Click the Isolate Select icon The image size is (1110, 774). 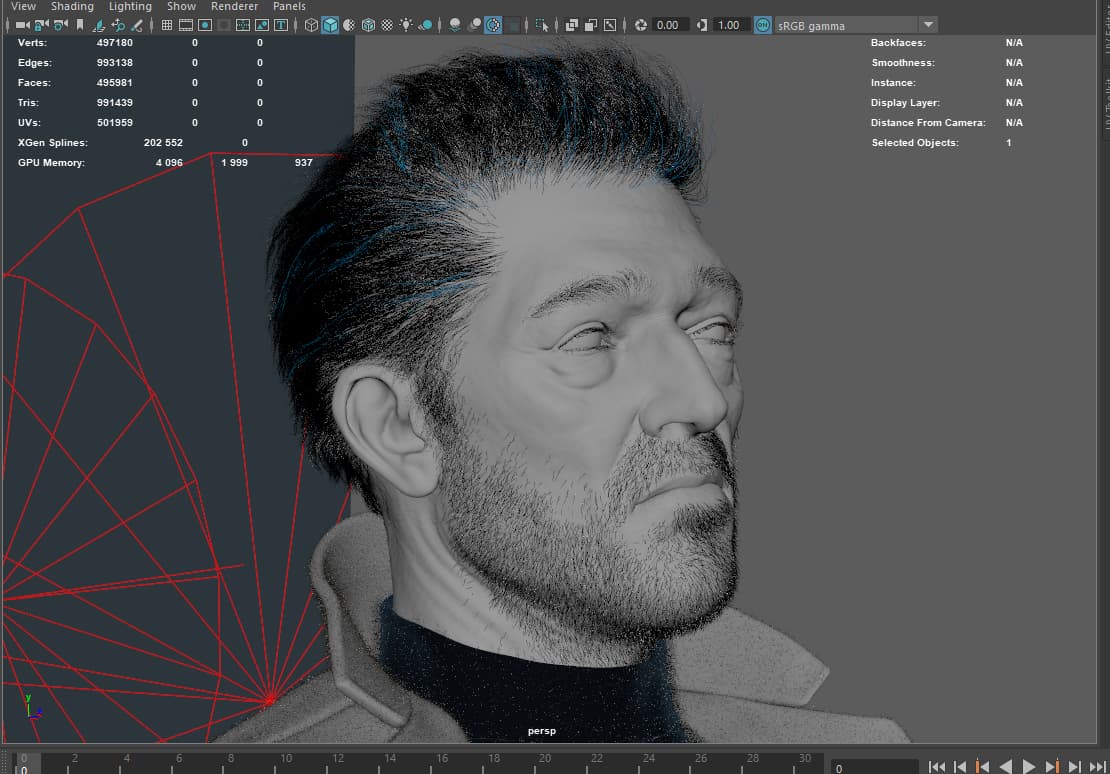point(542,25)
